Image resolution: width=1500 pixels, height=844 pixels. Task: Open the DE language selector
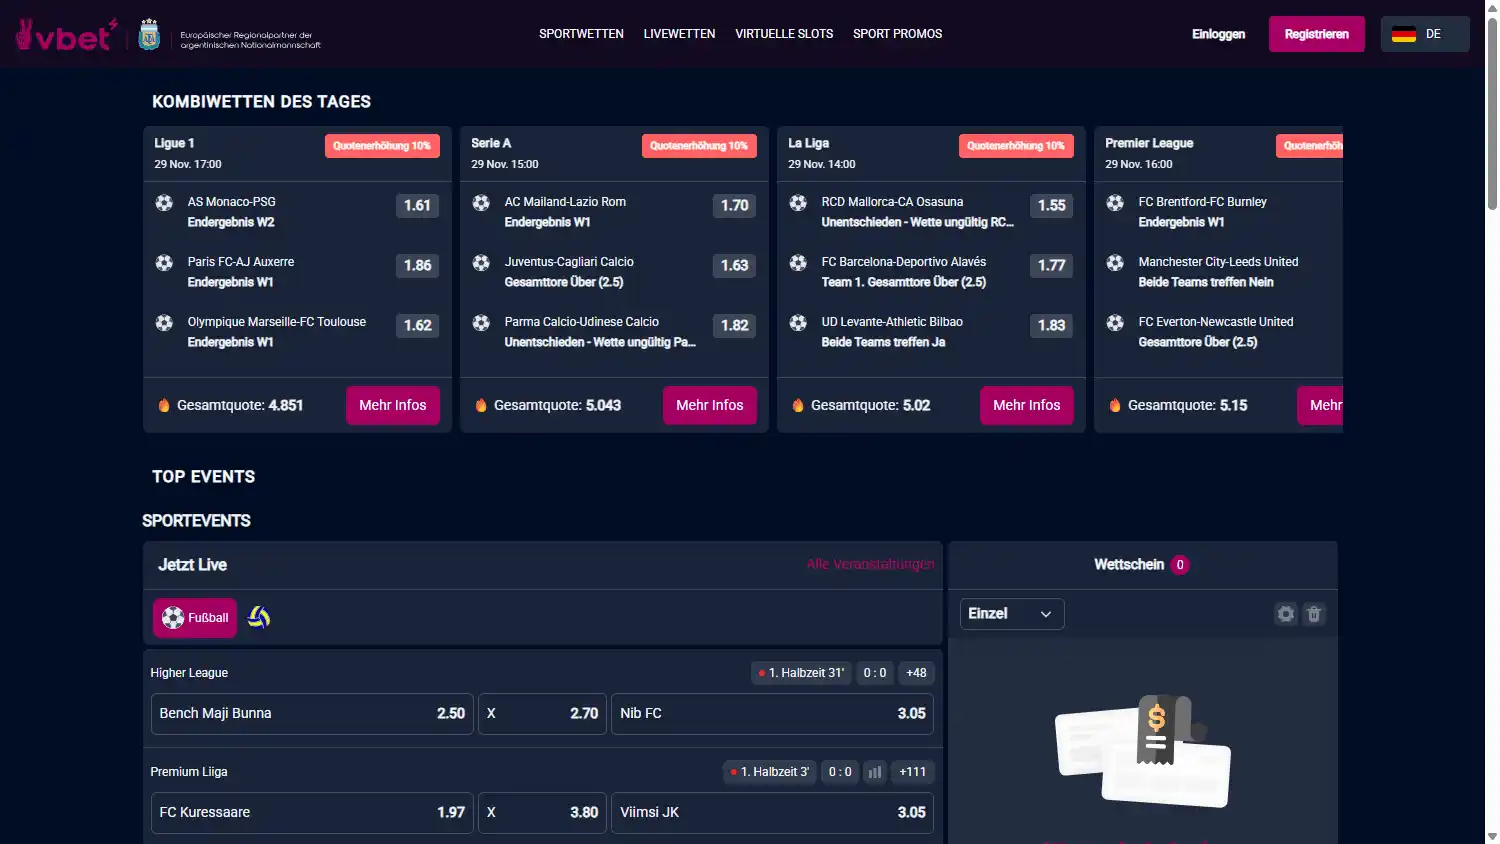coord(1425,34)
